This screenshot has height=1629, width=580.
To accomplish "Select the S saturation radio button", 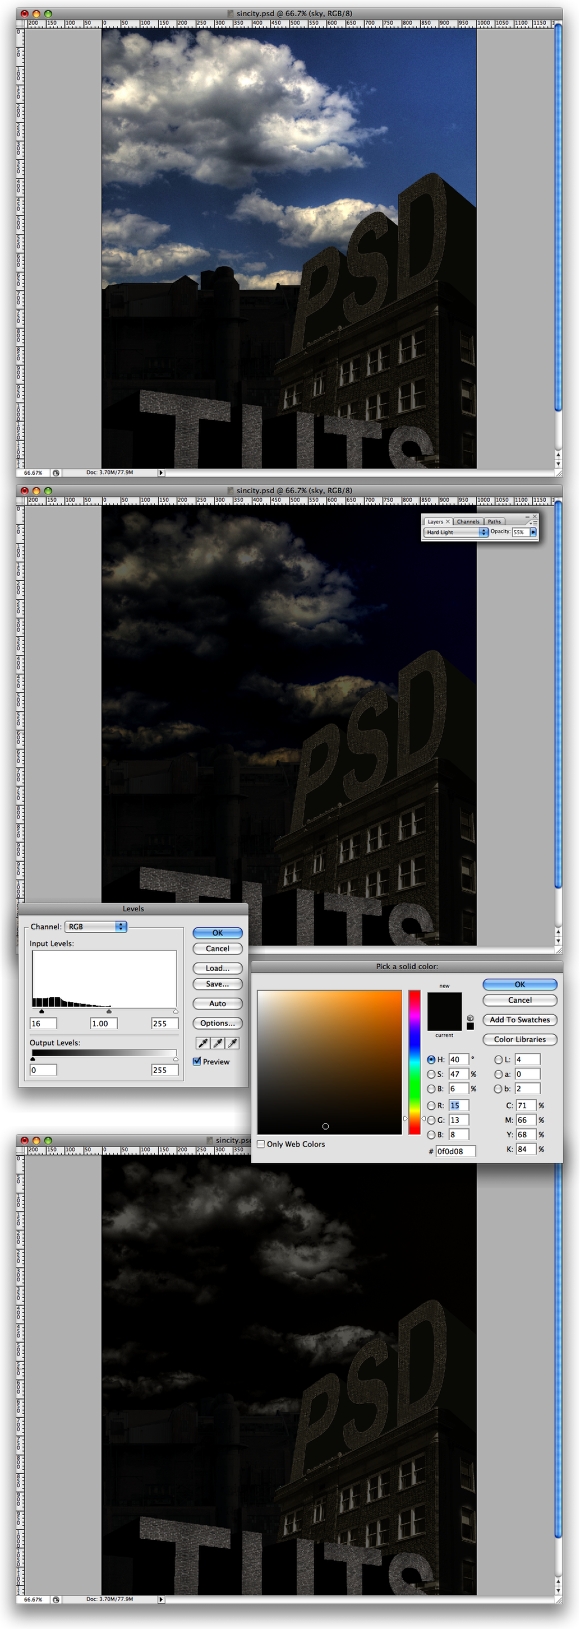I will [x=431, y=1074].
